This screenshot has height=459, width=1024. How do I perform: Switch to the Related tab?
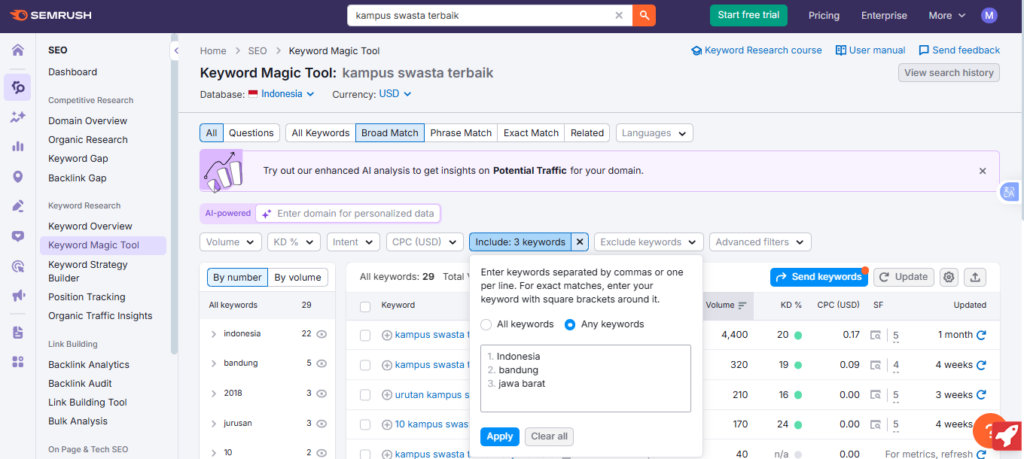tap(587, 133)
